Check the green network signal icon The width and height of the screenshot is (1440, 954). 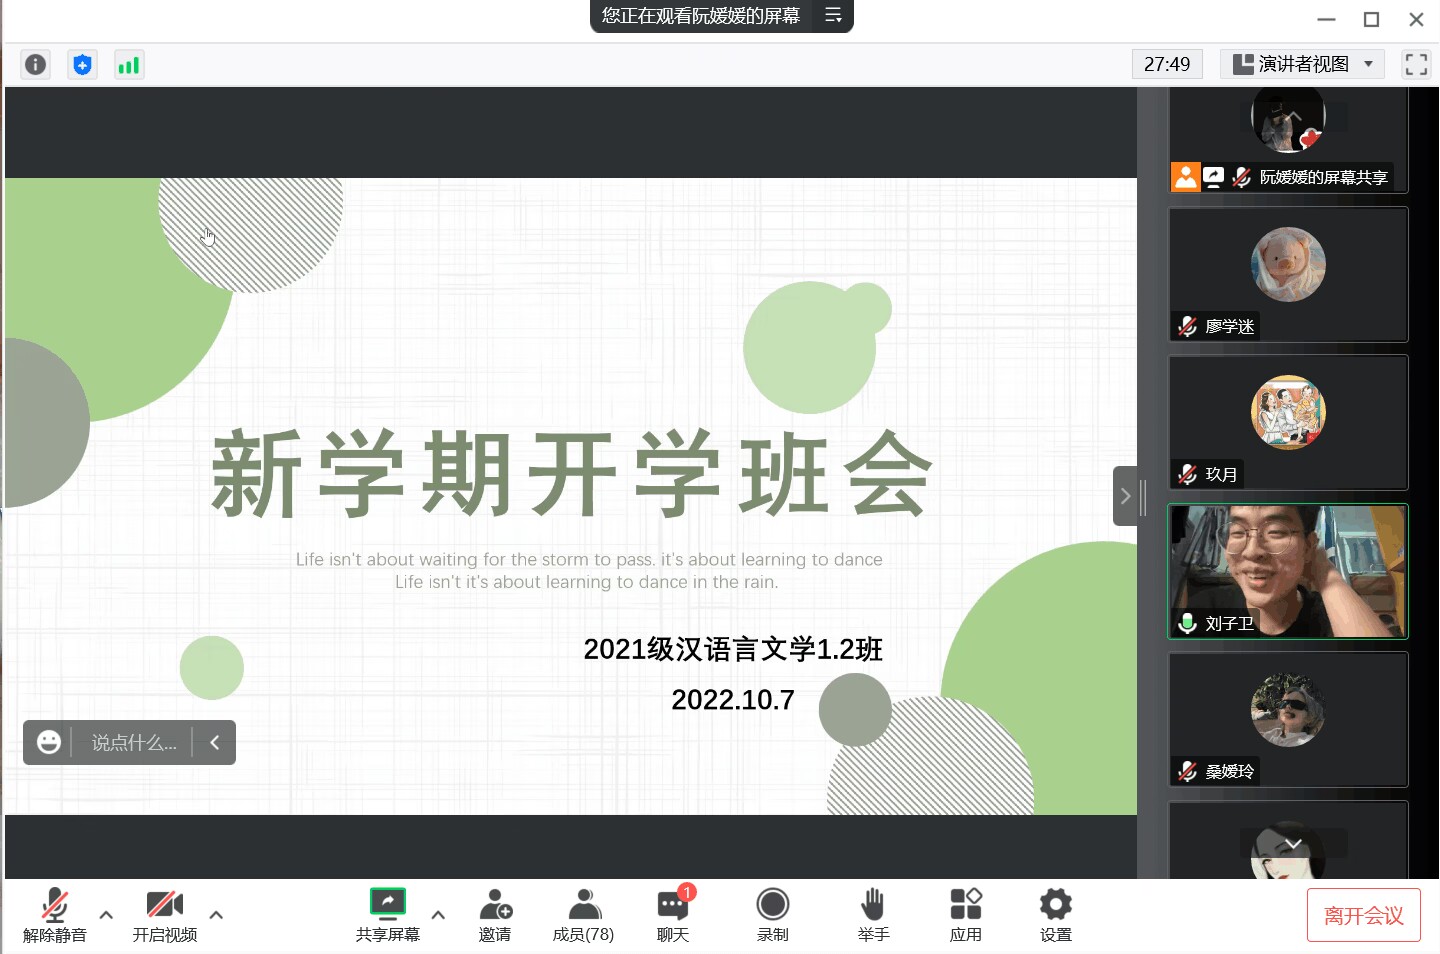(129, 65)
